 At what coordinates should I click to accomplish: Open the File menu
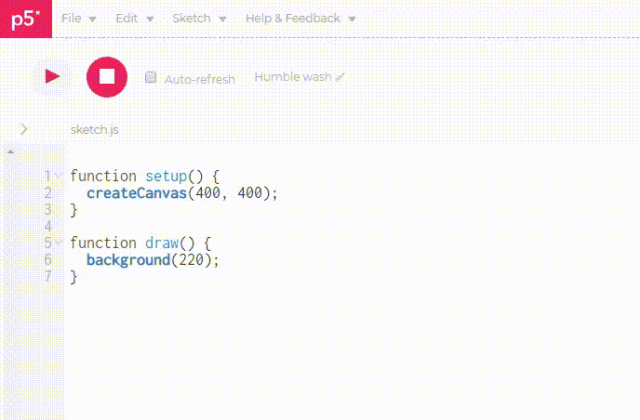tap(78, 18)
